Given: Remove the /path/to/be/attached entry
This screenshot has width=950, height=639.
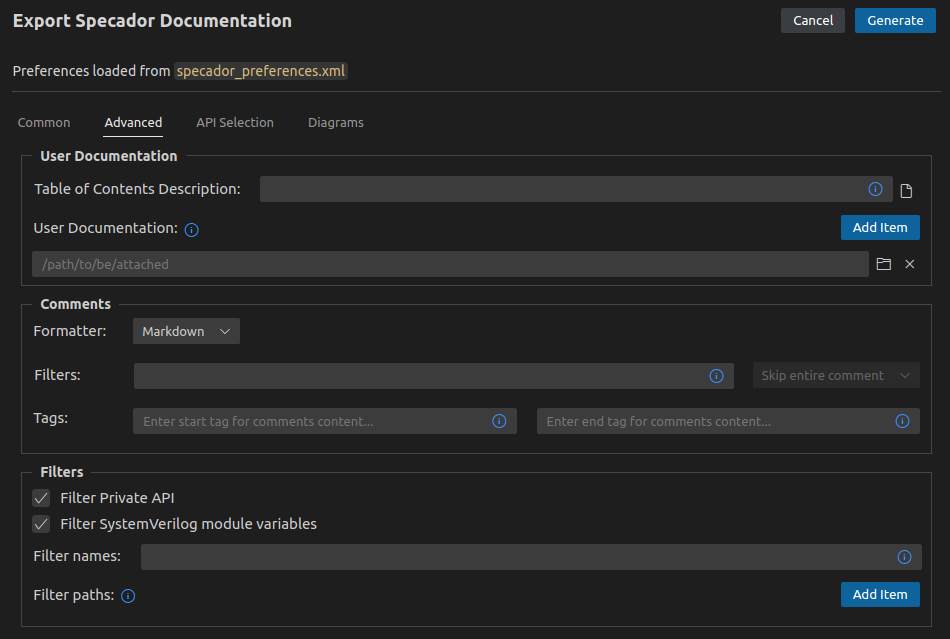Looking at the screenshot, I should [909, 264].
